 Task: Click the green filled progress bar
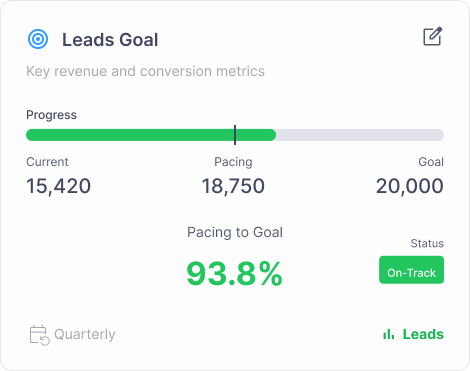(151, 135)
